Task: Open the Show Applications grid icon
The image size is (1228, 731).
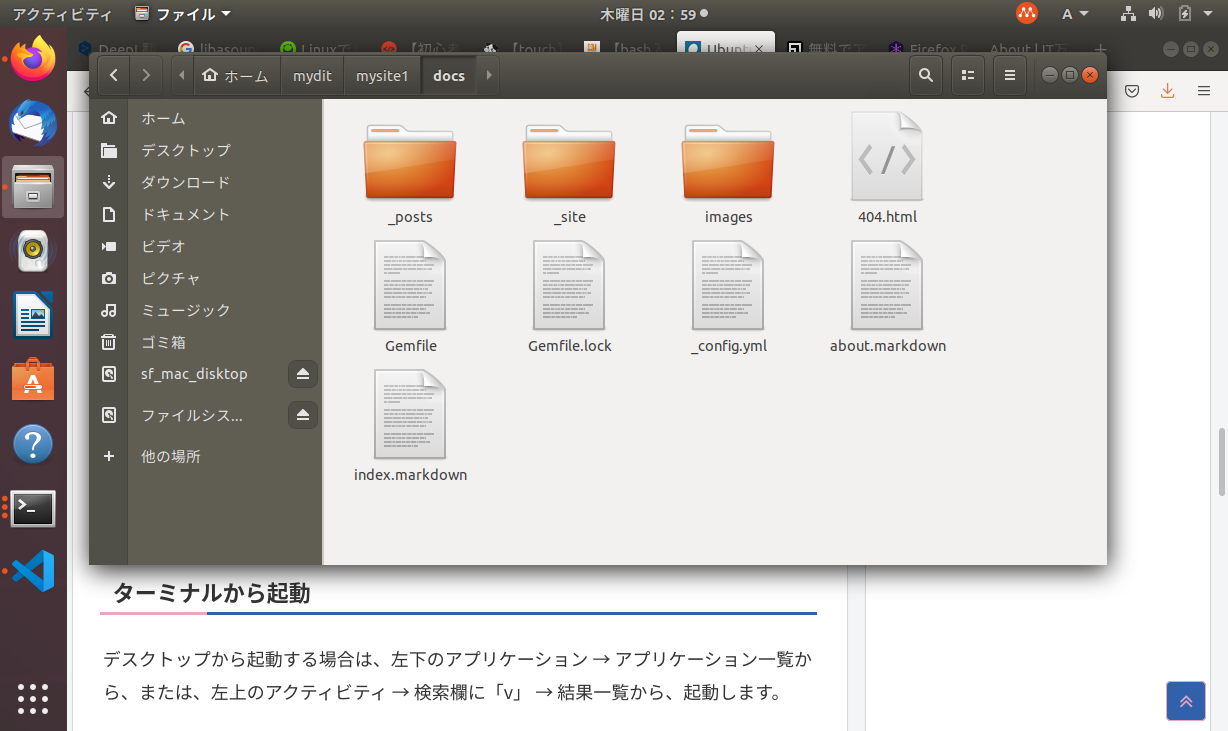Action: 32,699
